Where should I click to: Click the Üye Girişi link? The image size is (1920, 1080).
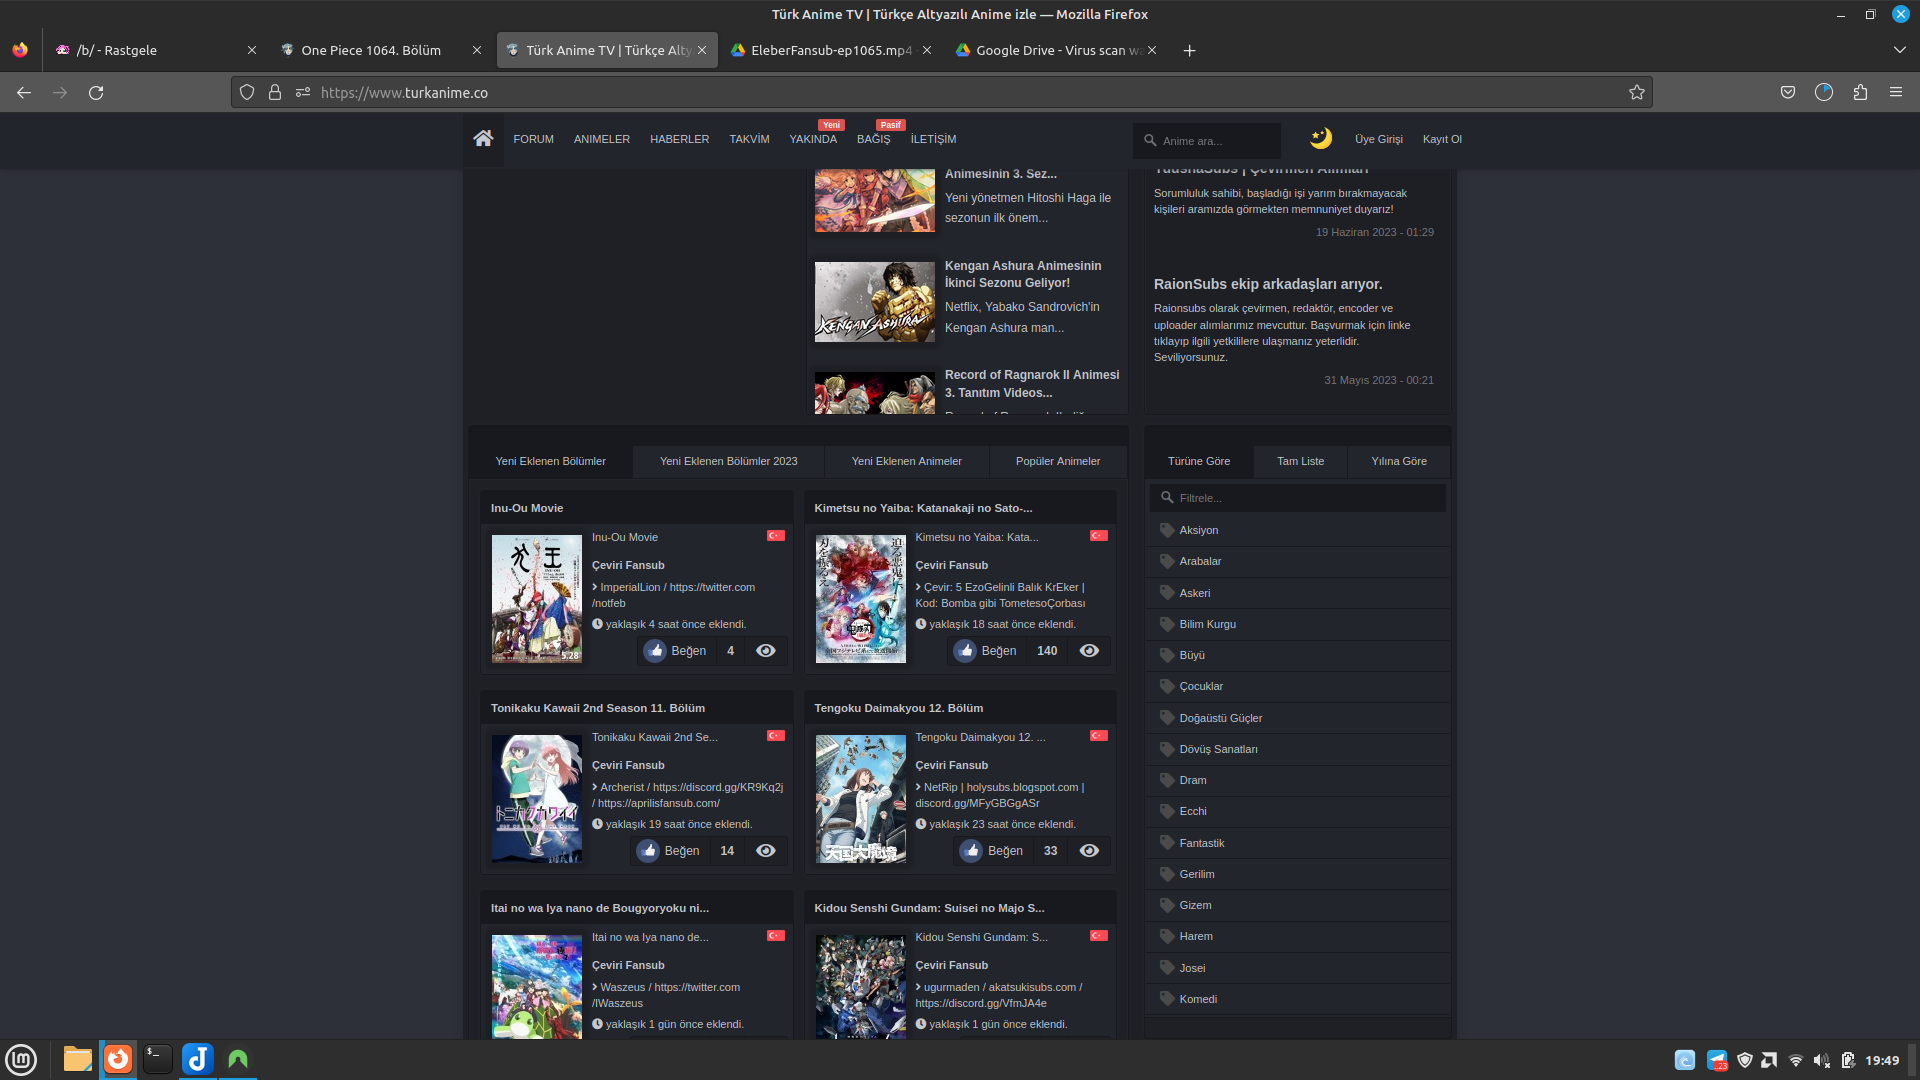click(x=1379, y=139)
